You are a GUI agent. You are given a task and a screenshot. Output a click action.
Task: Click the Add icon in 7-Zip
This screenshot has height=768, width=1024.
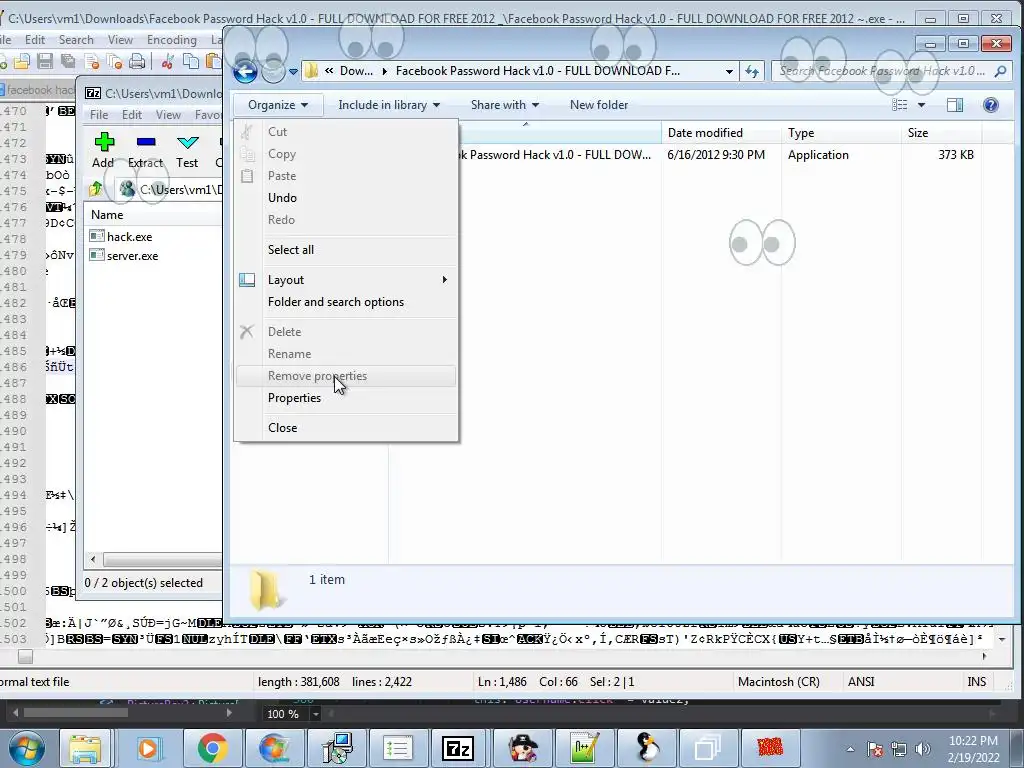pyautogui.click(x=104, y=142)
